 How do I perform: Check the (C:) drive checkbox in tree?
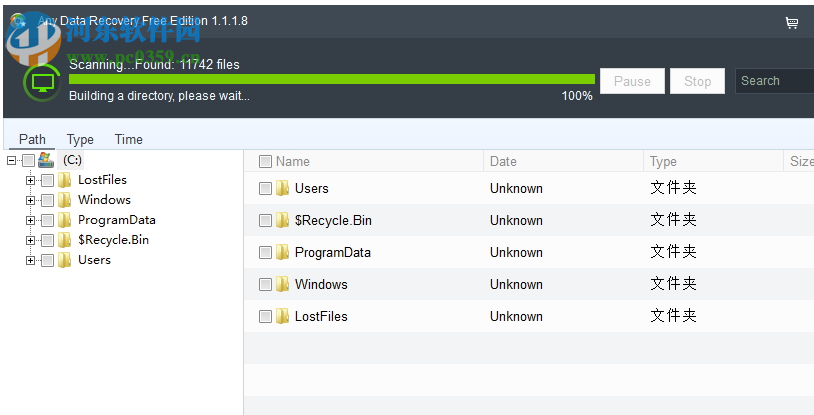pos(29,160)
